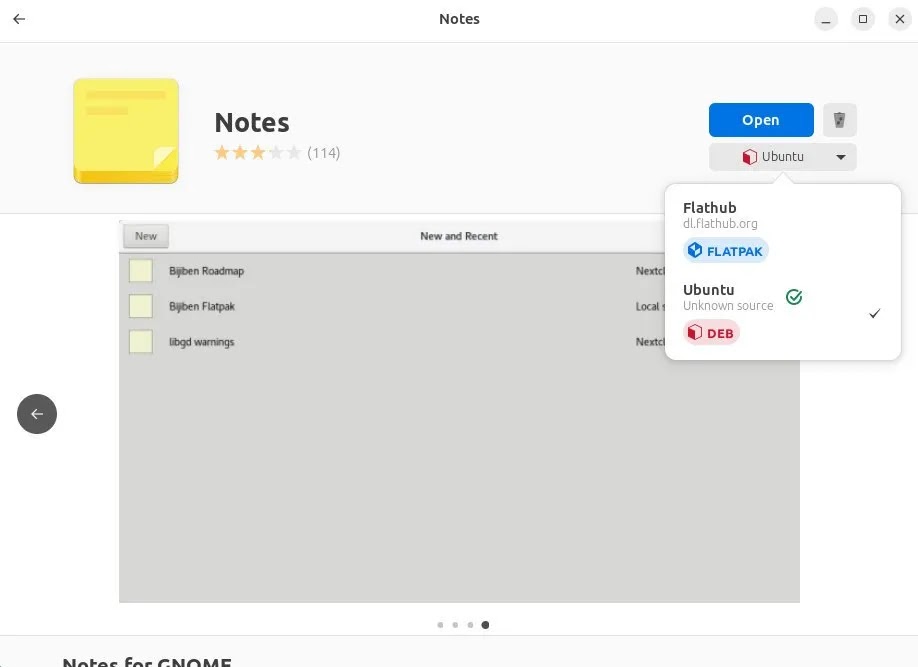Minimize the Notes window
918x667 pixels.
[825, 19]
